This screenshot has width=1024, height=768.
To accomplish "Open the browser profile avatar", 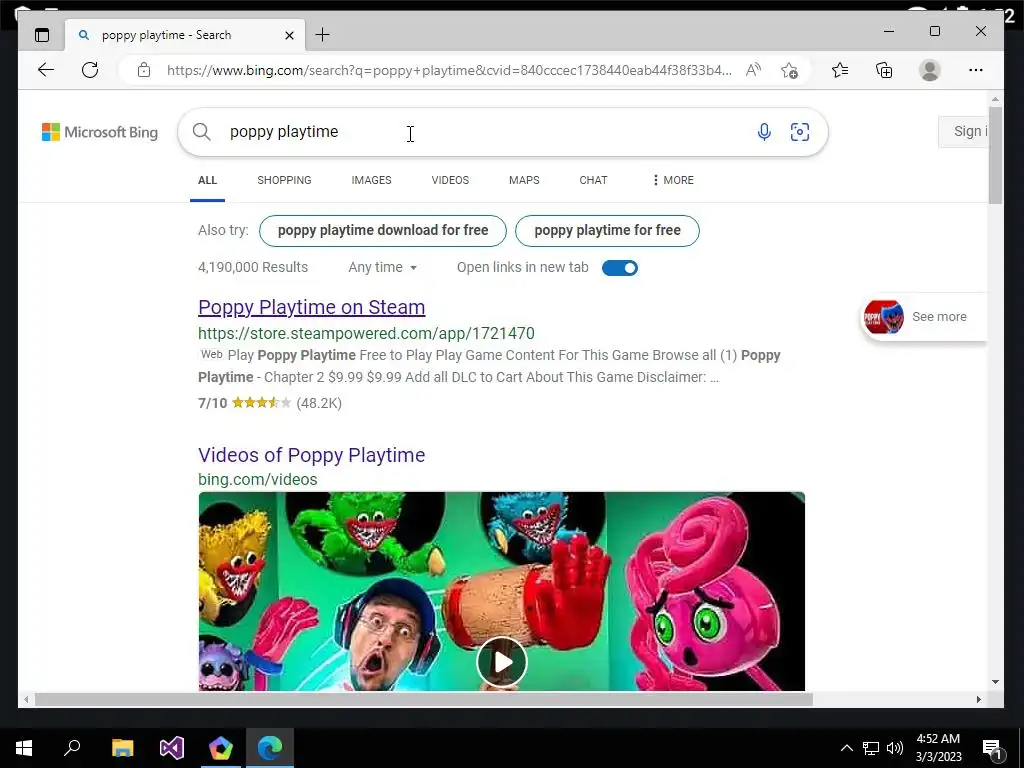I will 929,70.
